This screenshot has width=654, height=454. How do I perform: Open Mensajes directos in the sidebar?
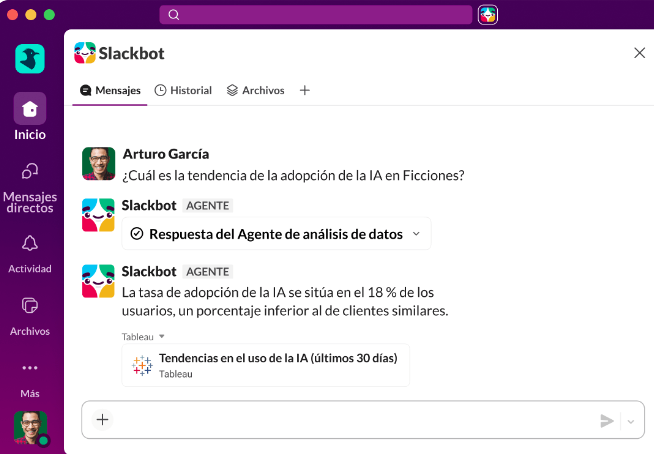(30, 171)
